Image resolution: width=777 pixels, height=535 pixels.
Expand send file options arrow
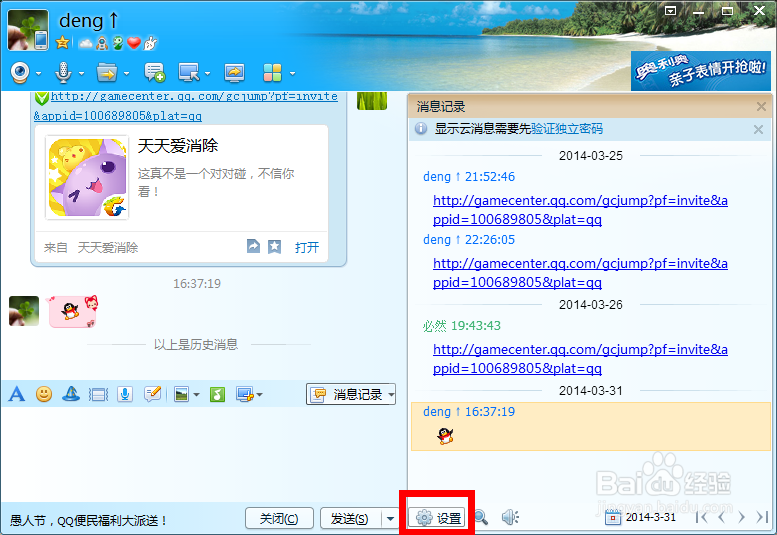click(x=126, y=73)
